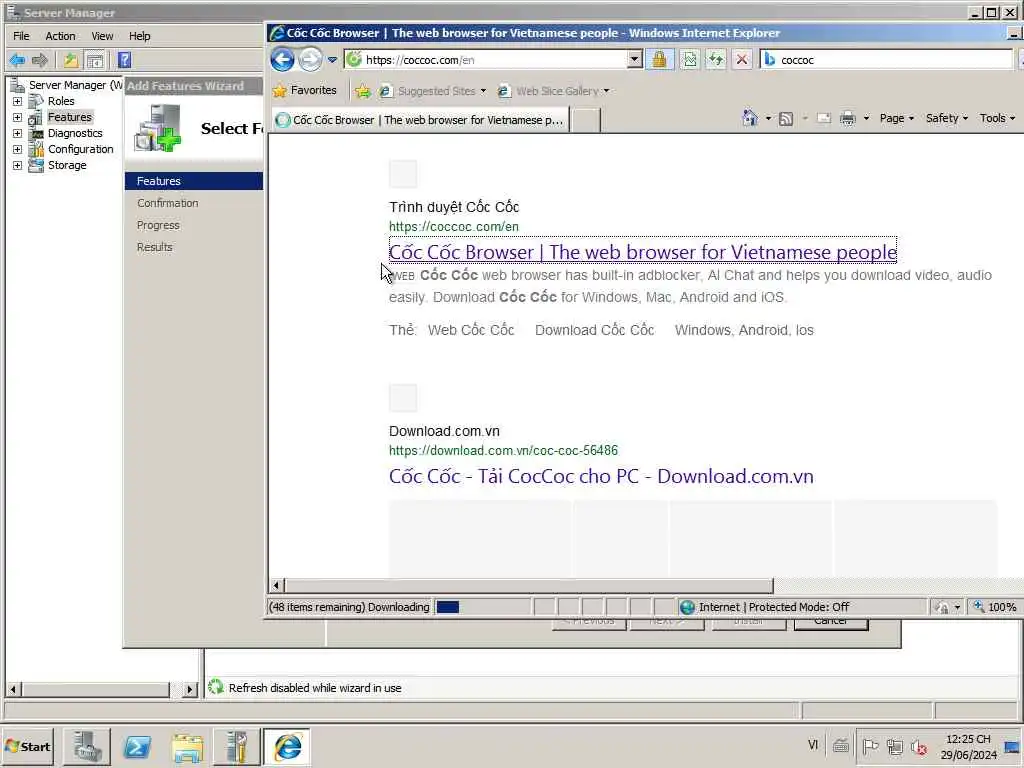Click the Compatibility View icon

click(690, 59)
